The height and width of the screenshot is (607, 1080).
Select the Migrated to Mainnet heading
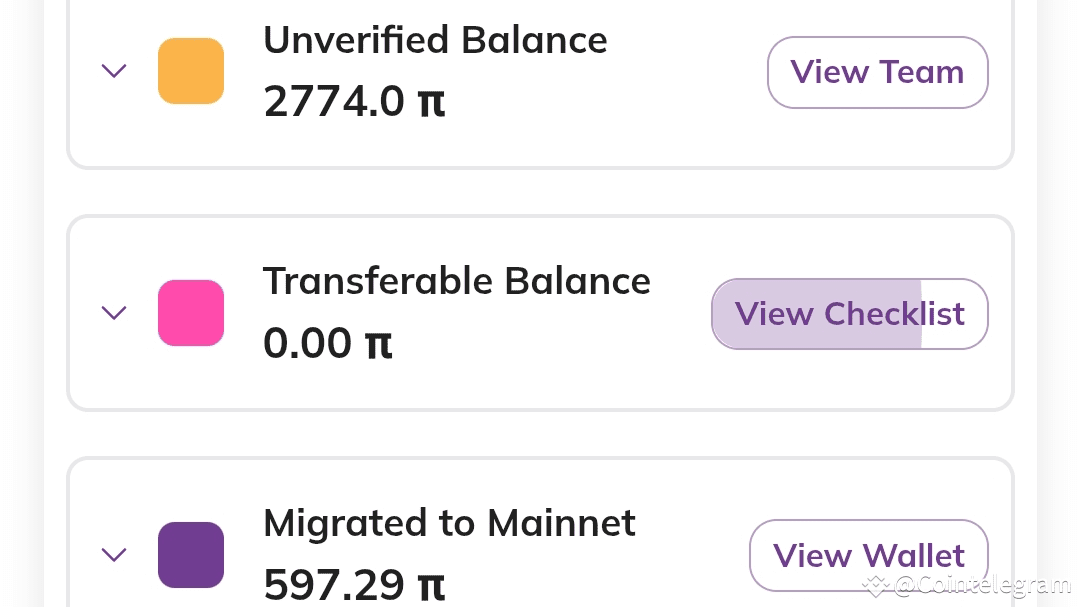pyautogui.click(x=449, y=523)
